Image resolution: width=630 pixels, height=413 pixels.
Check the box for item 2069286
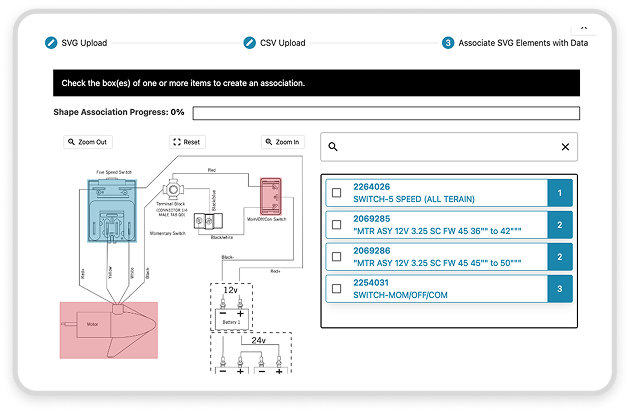(x=336, y=258)
